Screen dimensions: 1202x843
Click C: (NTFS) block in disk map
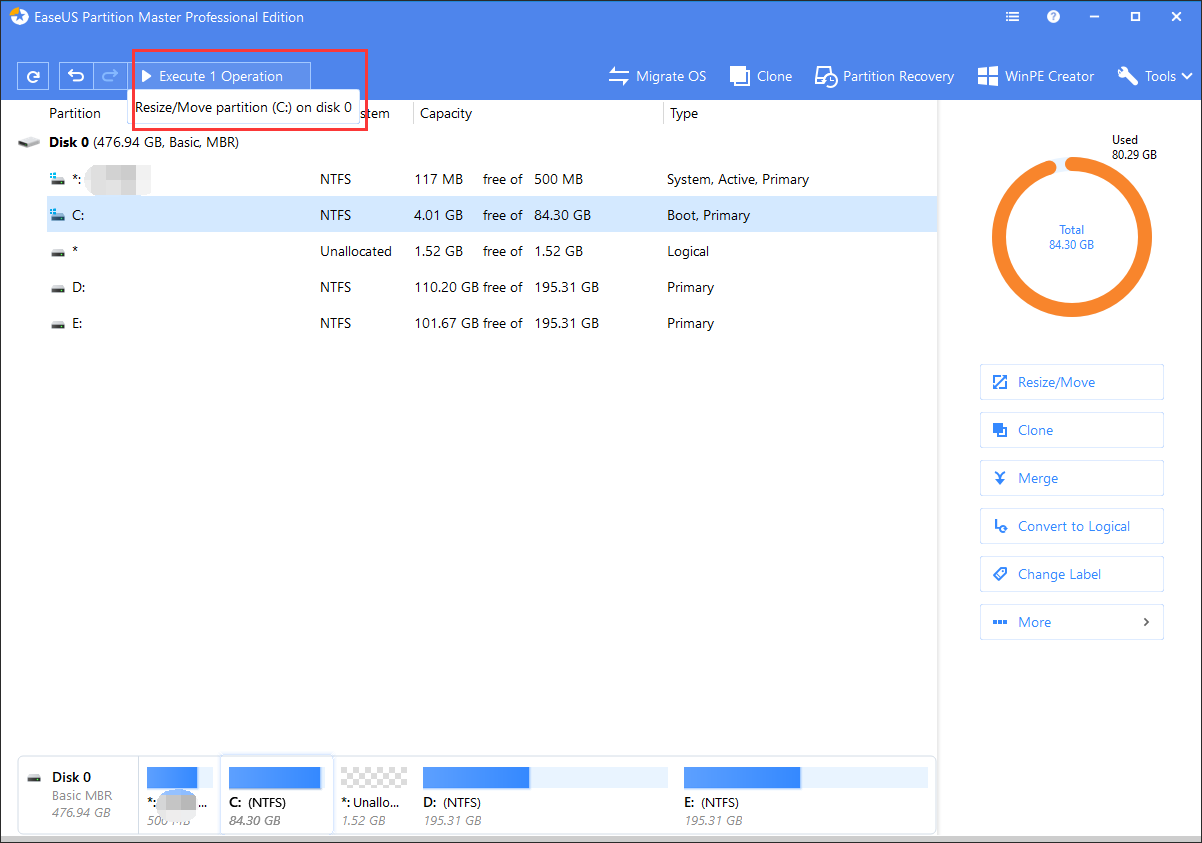click(276, 794)
